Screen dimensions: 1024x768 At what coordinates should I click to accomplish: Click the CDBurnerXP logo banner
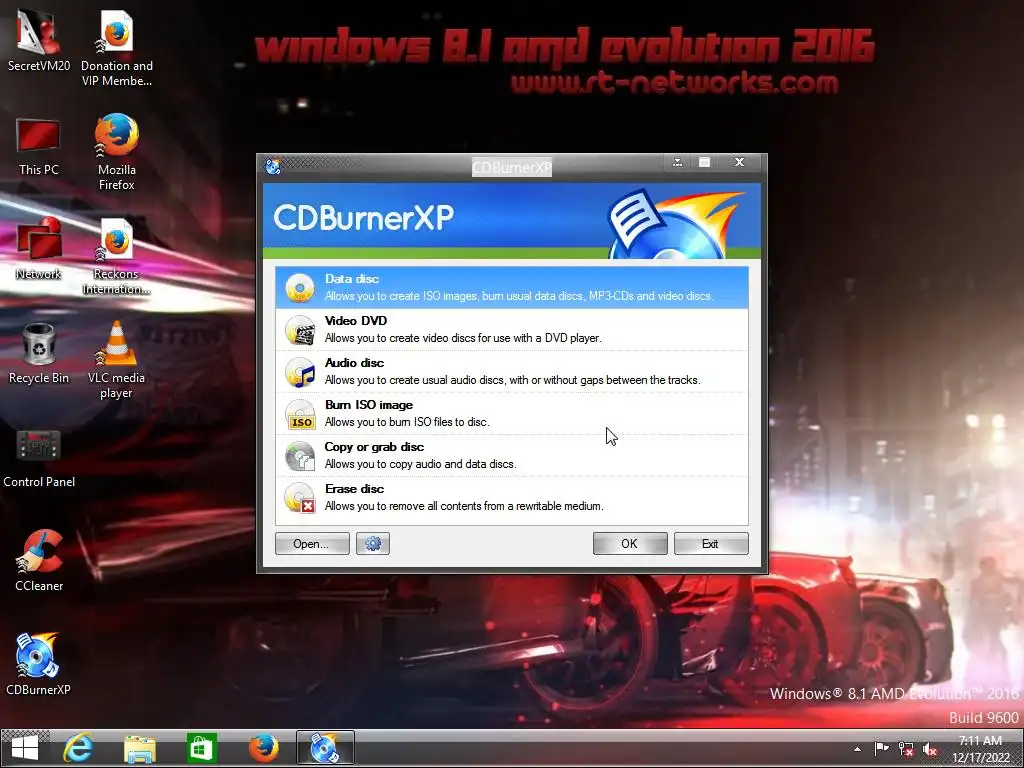pos(512,221)
